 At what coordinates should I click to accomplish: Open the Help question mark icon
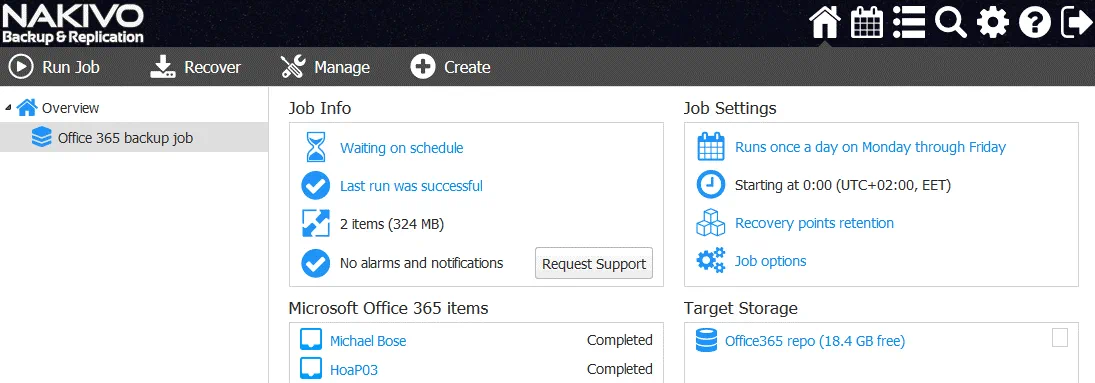[1034, 23]
